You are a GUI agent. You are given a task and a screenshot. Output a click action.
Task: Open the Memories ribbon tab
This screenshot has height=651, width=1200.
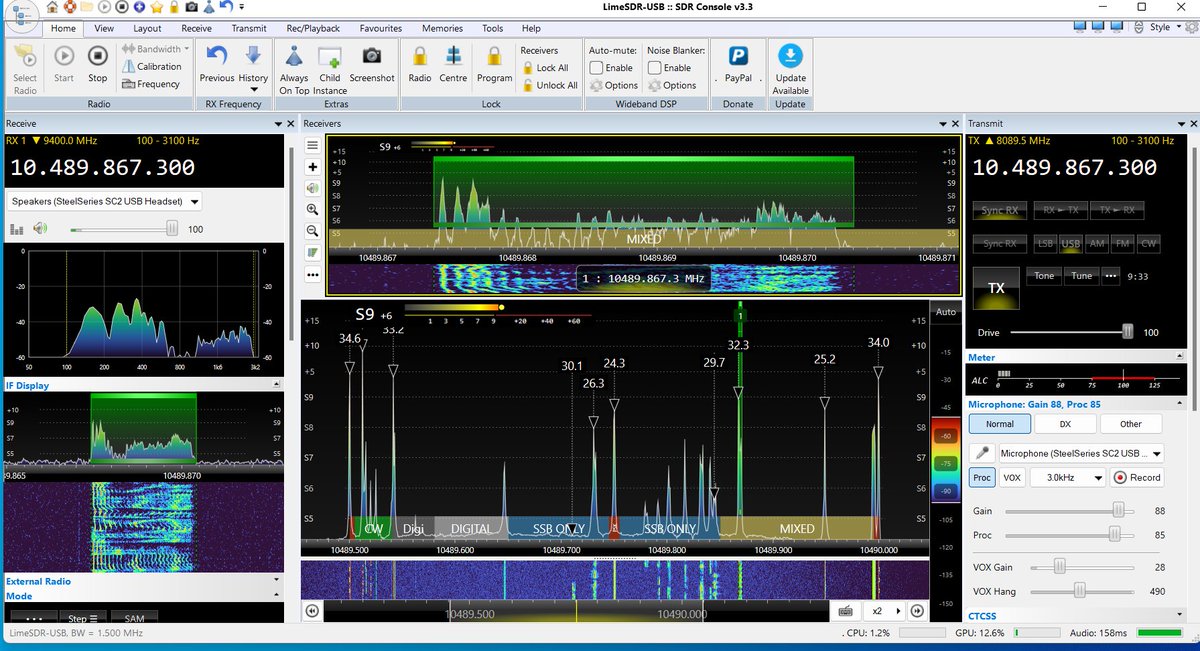click(442, 29)
